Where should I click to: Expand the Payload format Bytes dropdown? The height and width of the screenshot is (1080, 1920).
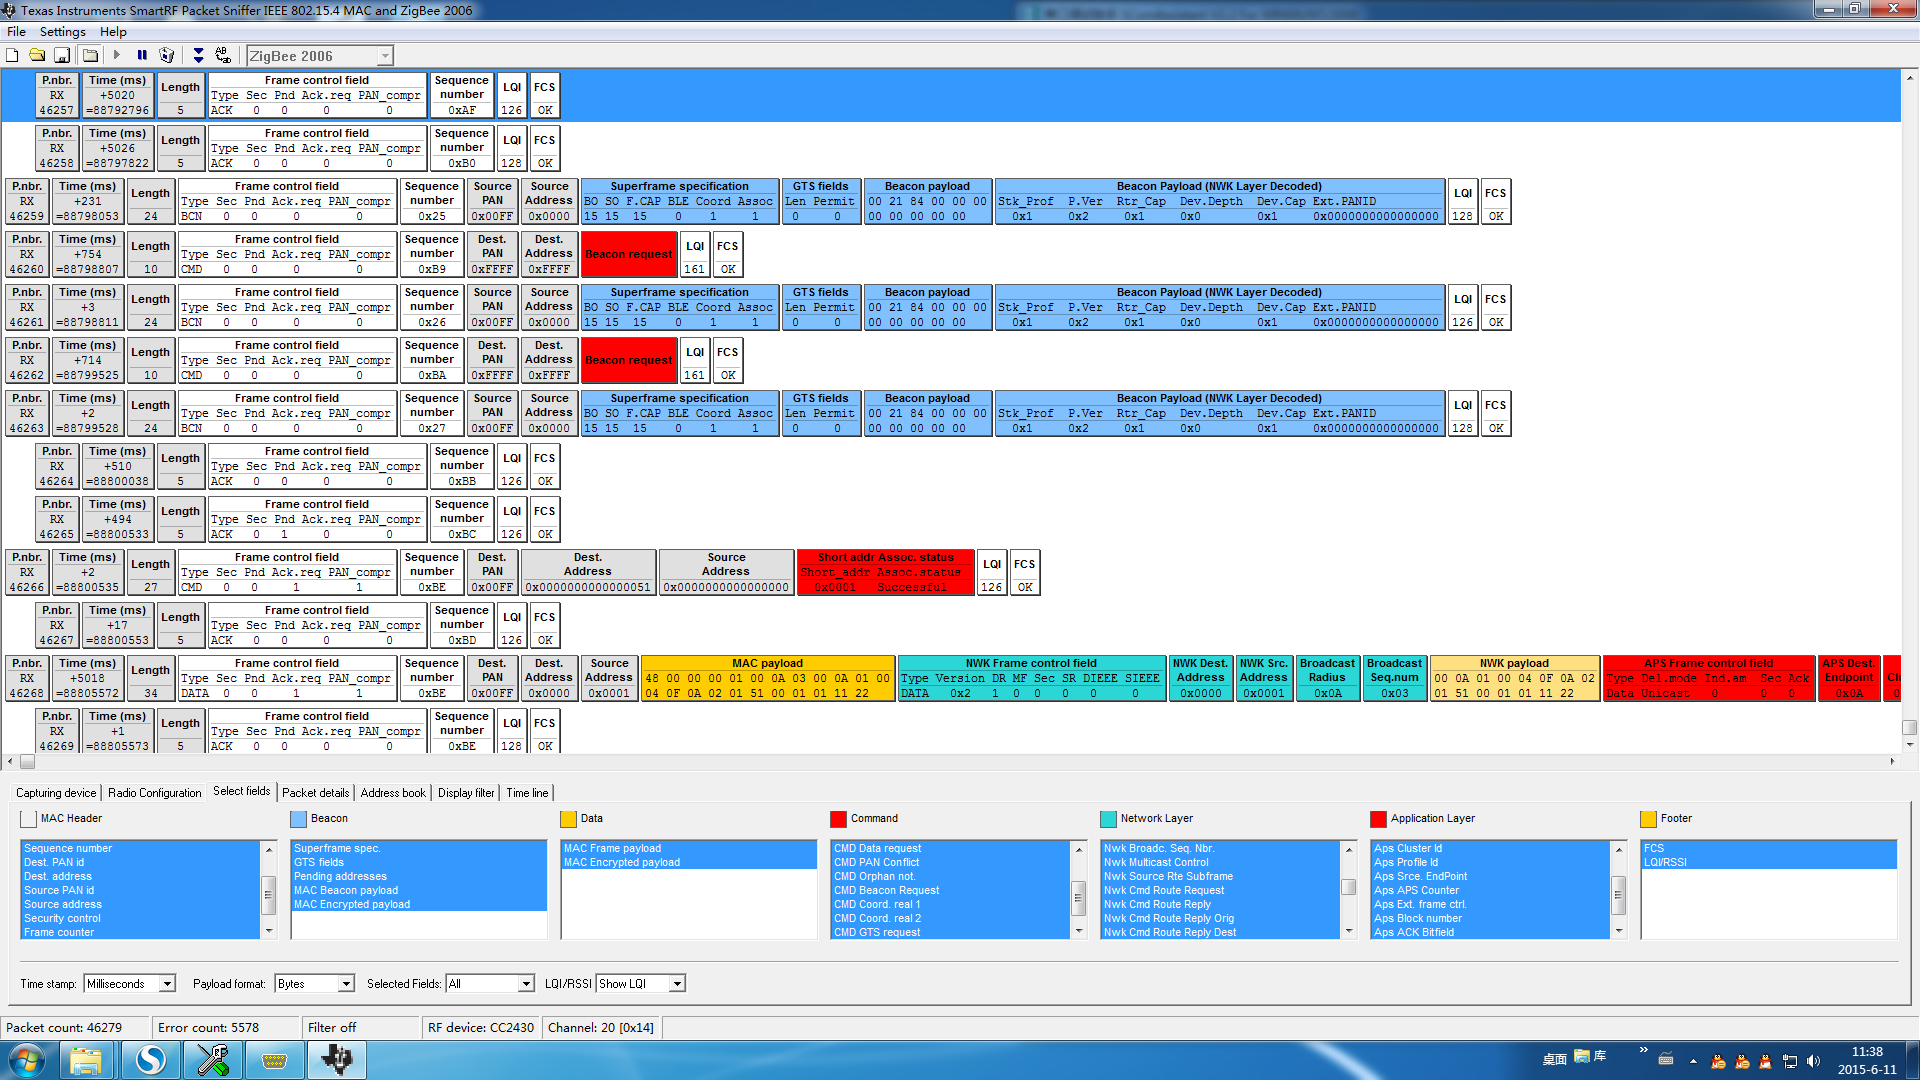346,984
